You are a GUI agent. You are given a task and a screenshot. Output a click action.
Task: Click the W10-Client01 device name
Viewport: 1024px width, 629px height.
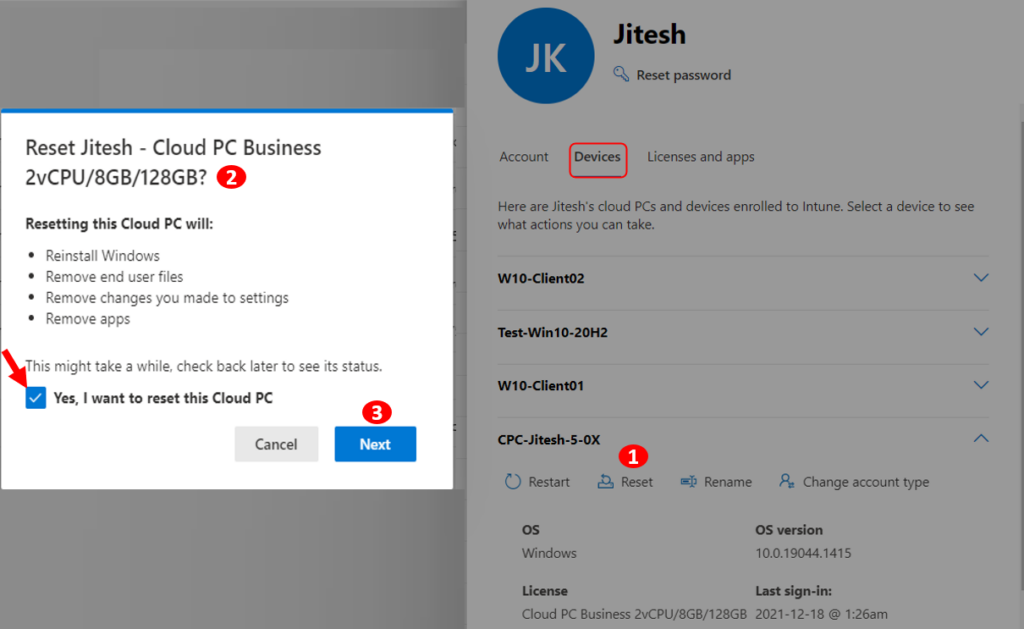541,385
